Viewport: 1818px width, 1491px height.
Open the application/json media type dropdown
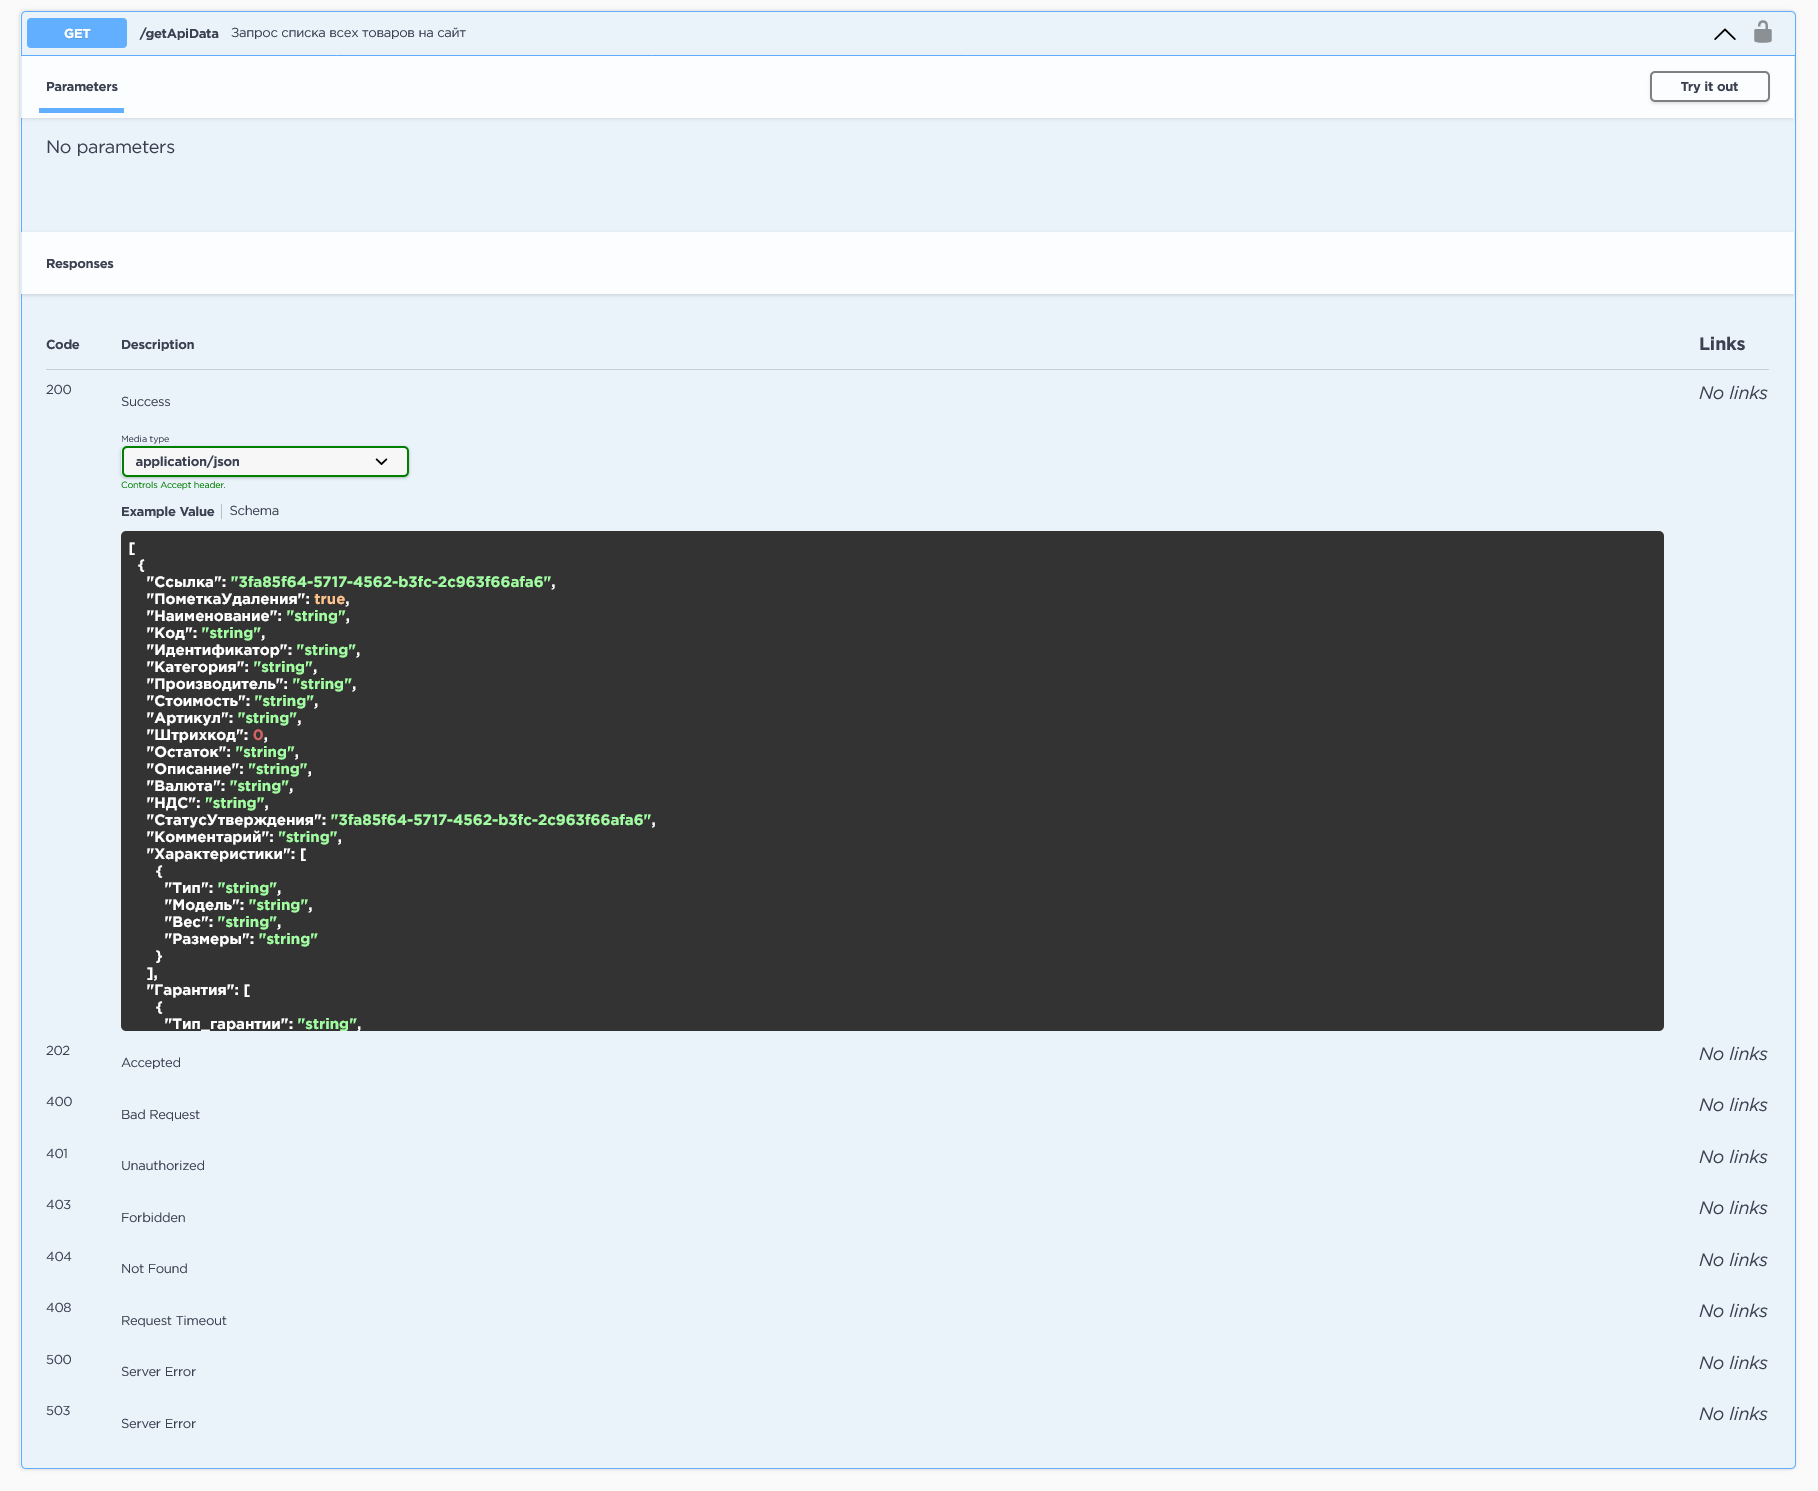click(x=265, y=461)
